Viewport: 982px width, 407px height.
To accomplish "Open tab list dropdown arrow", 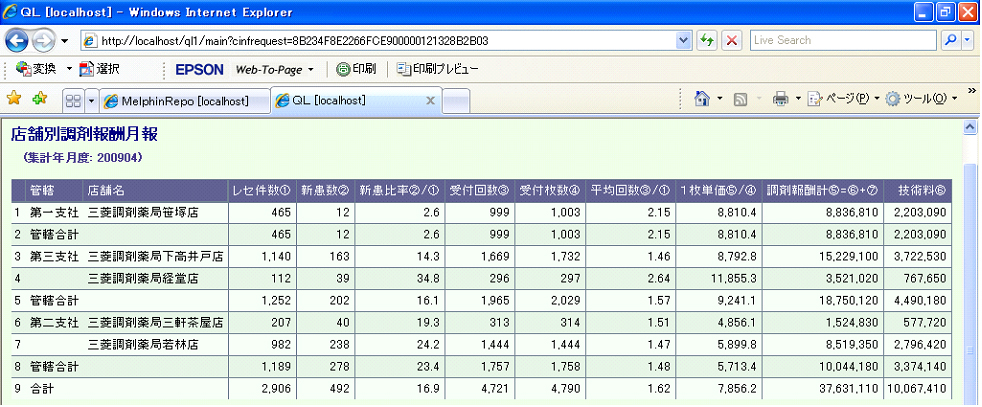I will point(91,100).
